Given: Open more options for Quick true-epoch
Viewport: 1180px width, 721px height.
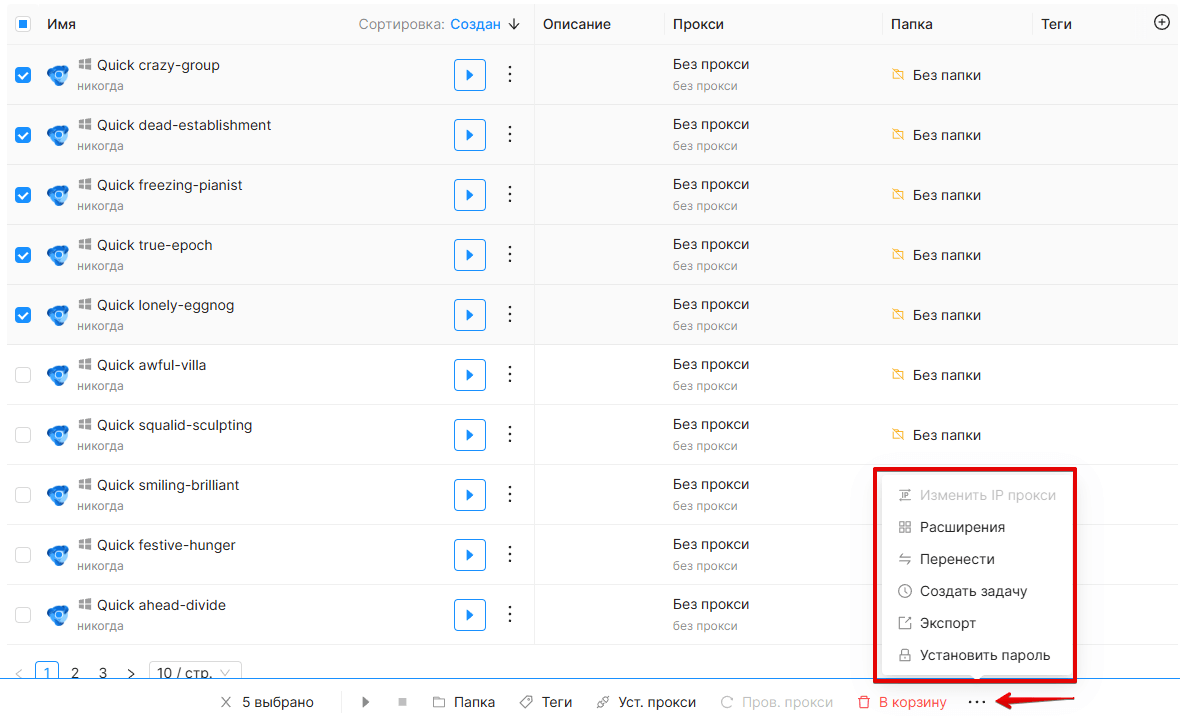Looking at the screenshot, I should 509,254.
